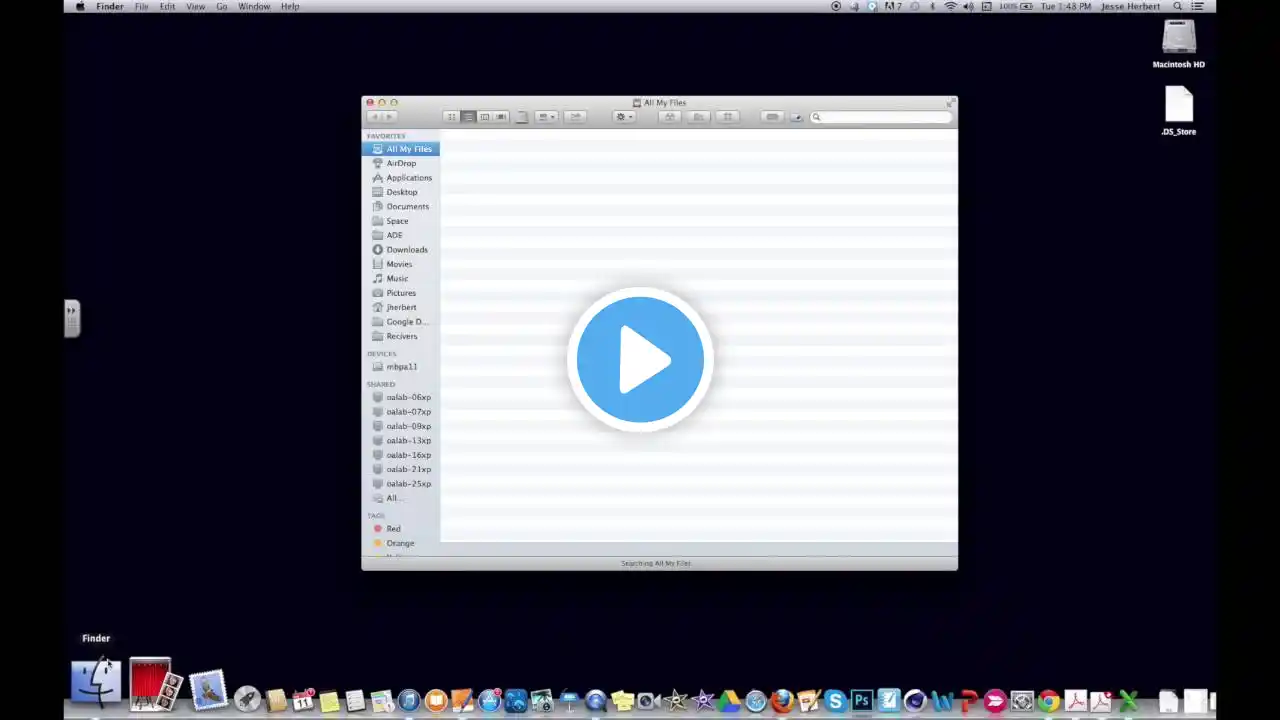Open the File menu
The height and width of the screenshot is (720, 1280).
tap(142, 7)
